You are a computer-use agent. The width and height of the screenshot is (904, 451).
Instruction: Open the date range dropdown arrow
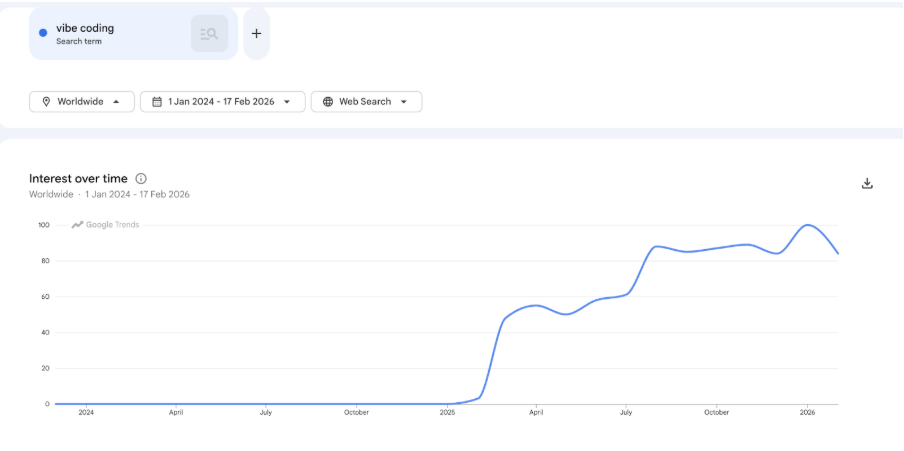point(288,102)
